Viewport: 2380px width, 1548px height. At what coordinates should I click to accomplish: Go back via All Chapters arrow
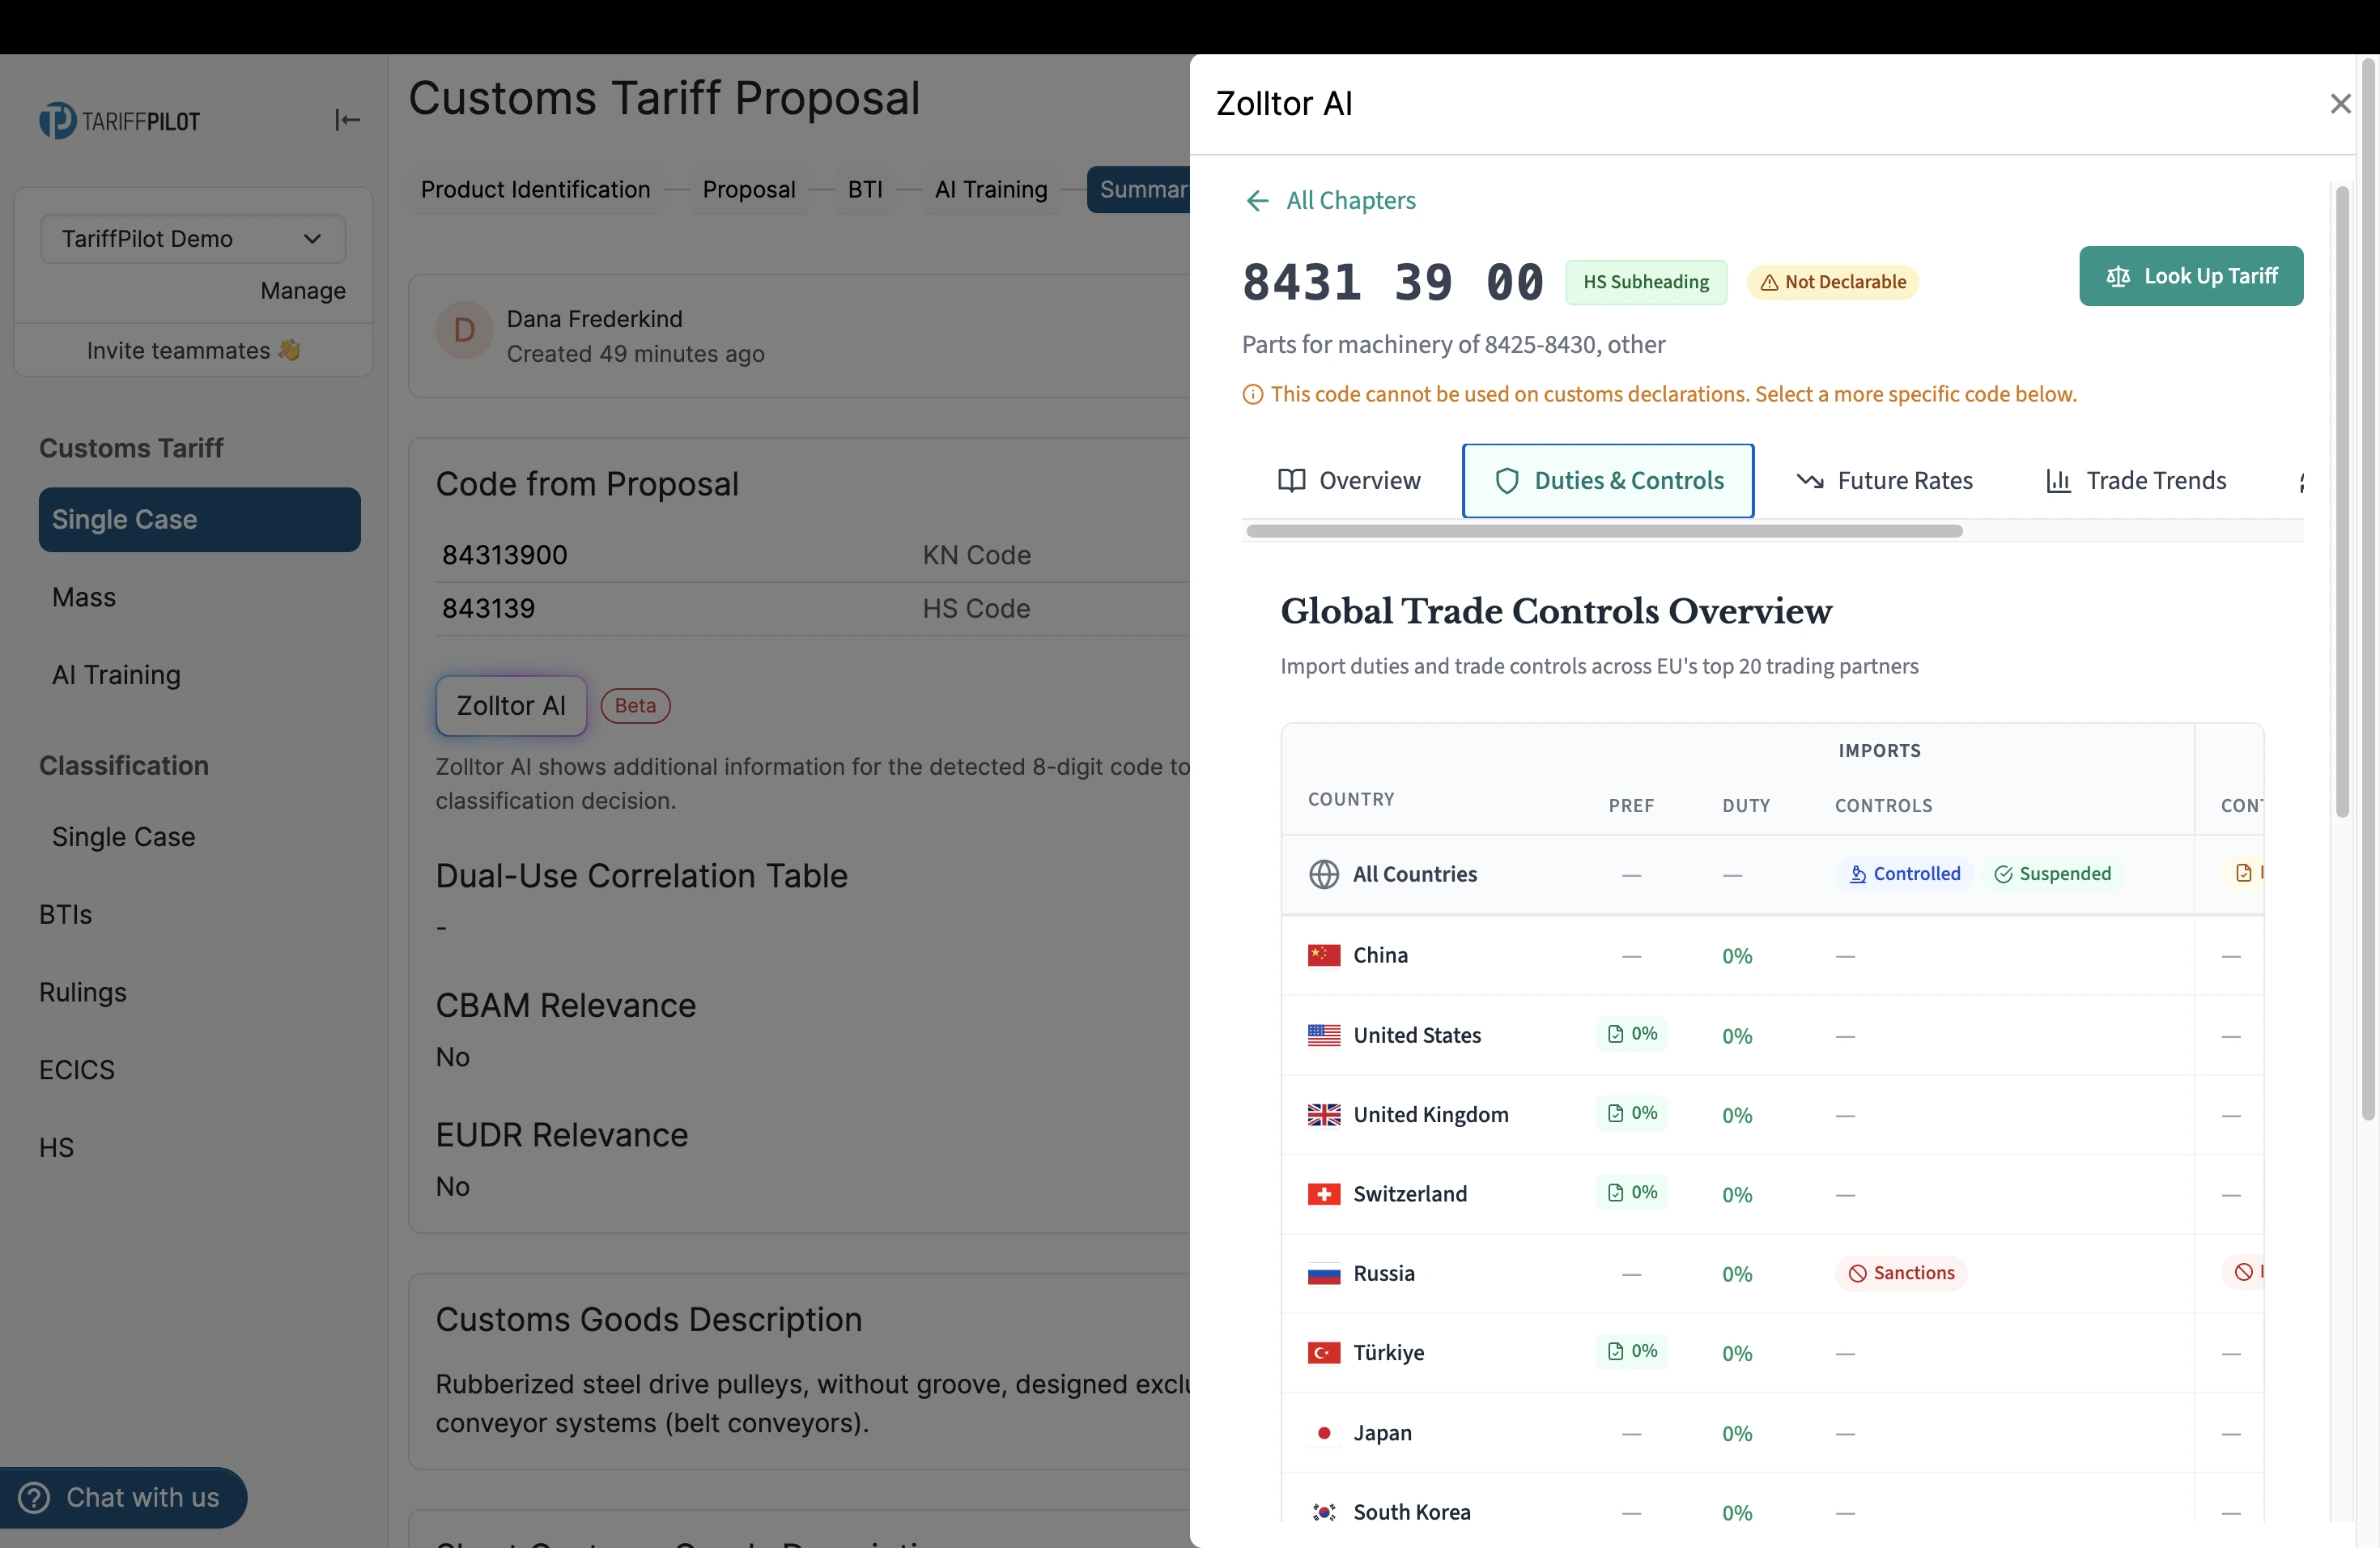tap(1330, 200)
